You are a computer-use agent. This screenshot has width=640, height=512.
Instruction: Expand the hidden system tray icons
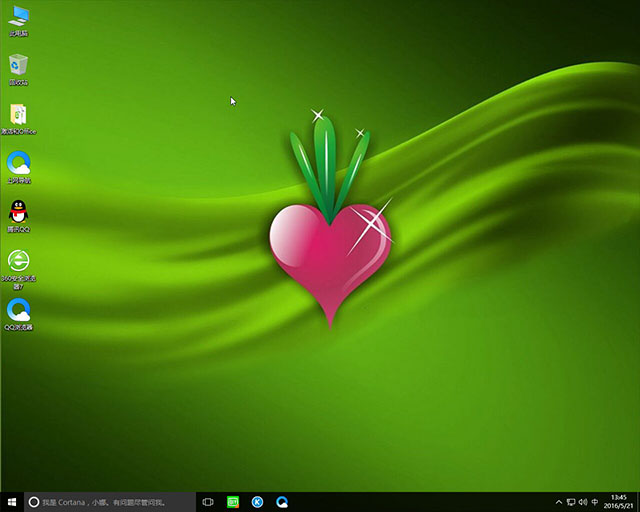coord(558,501)
